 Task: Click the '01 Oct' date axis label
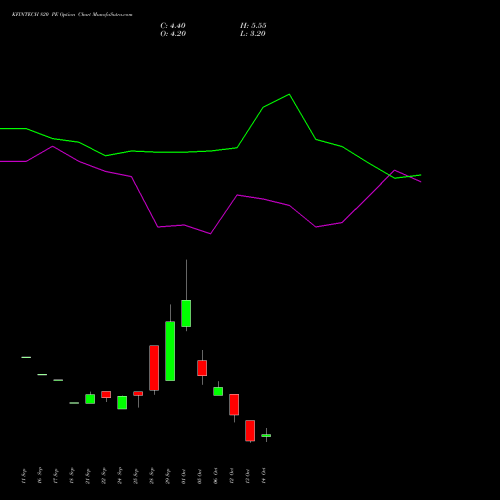coord(184,476)
